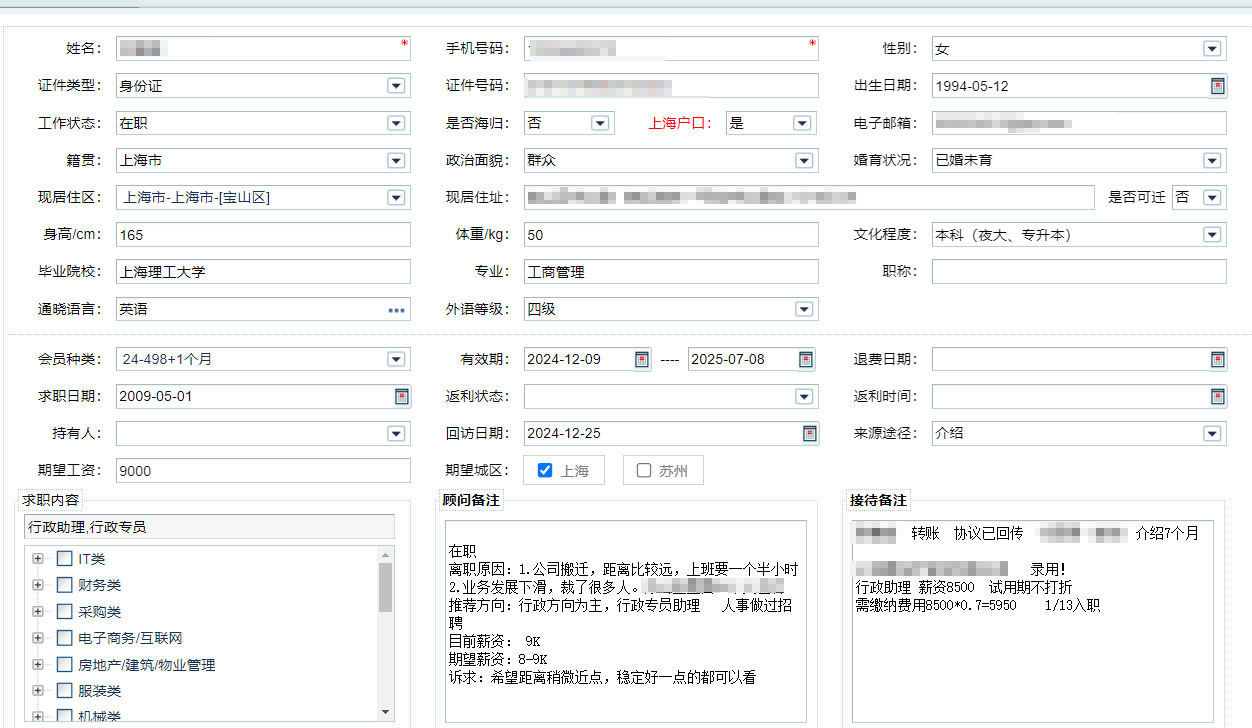Open the 婚育状况 dropdown showing 已婚未育
The width and height of the screenshot is (1252, 728).
(x=1212, y=160)
